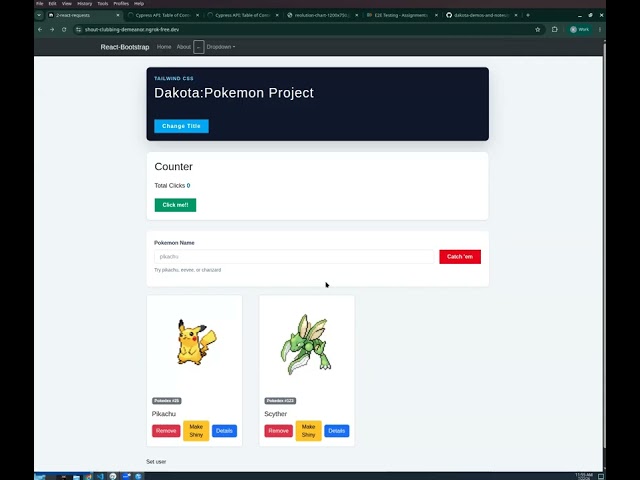
Task: Make Pikachu shiny
Action: click(196, 431)
